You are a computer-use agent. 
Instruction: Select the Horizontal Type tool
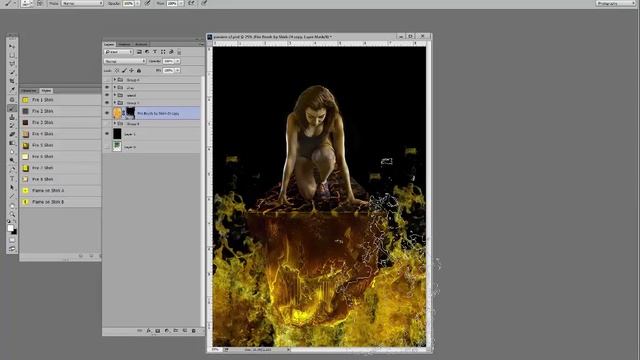point(12,179)
